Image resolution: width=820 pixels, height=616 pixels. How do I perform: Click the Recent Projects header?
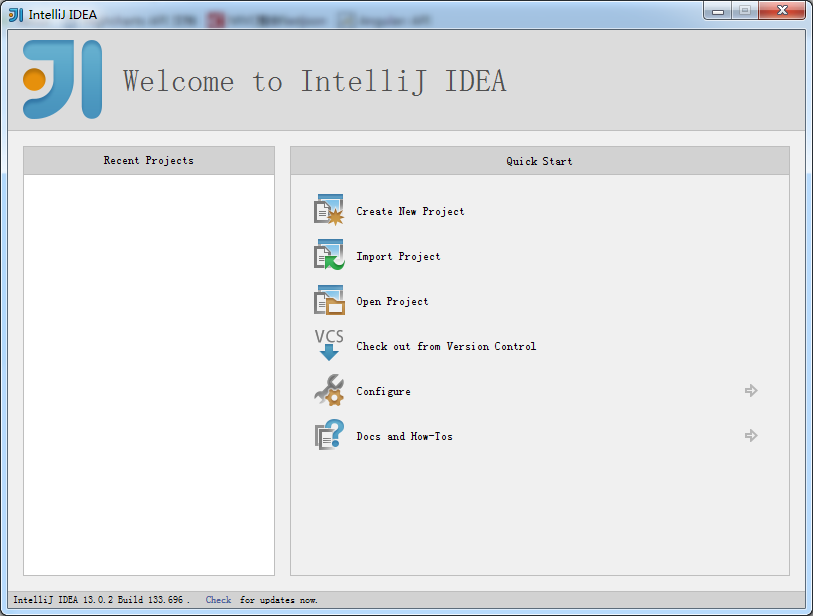coord(149,161)
